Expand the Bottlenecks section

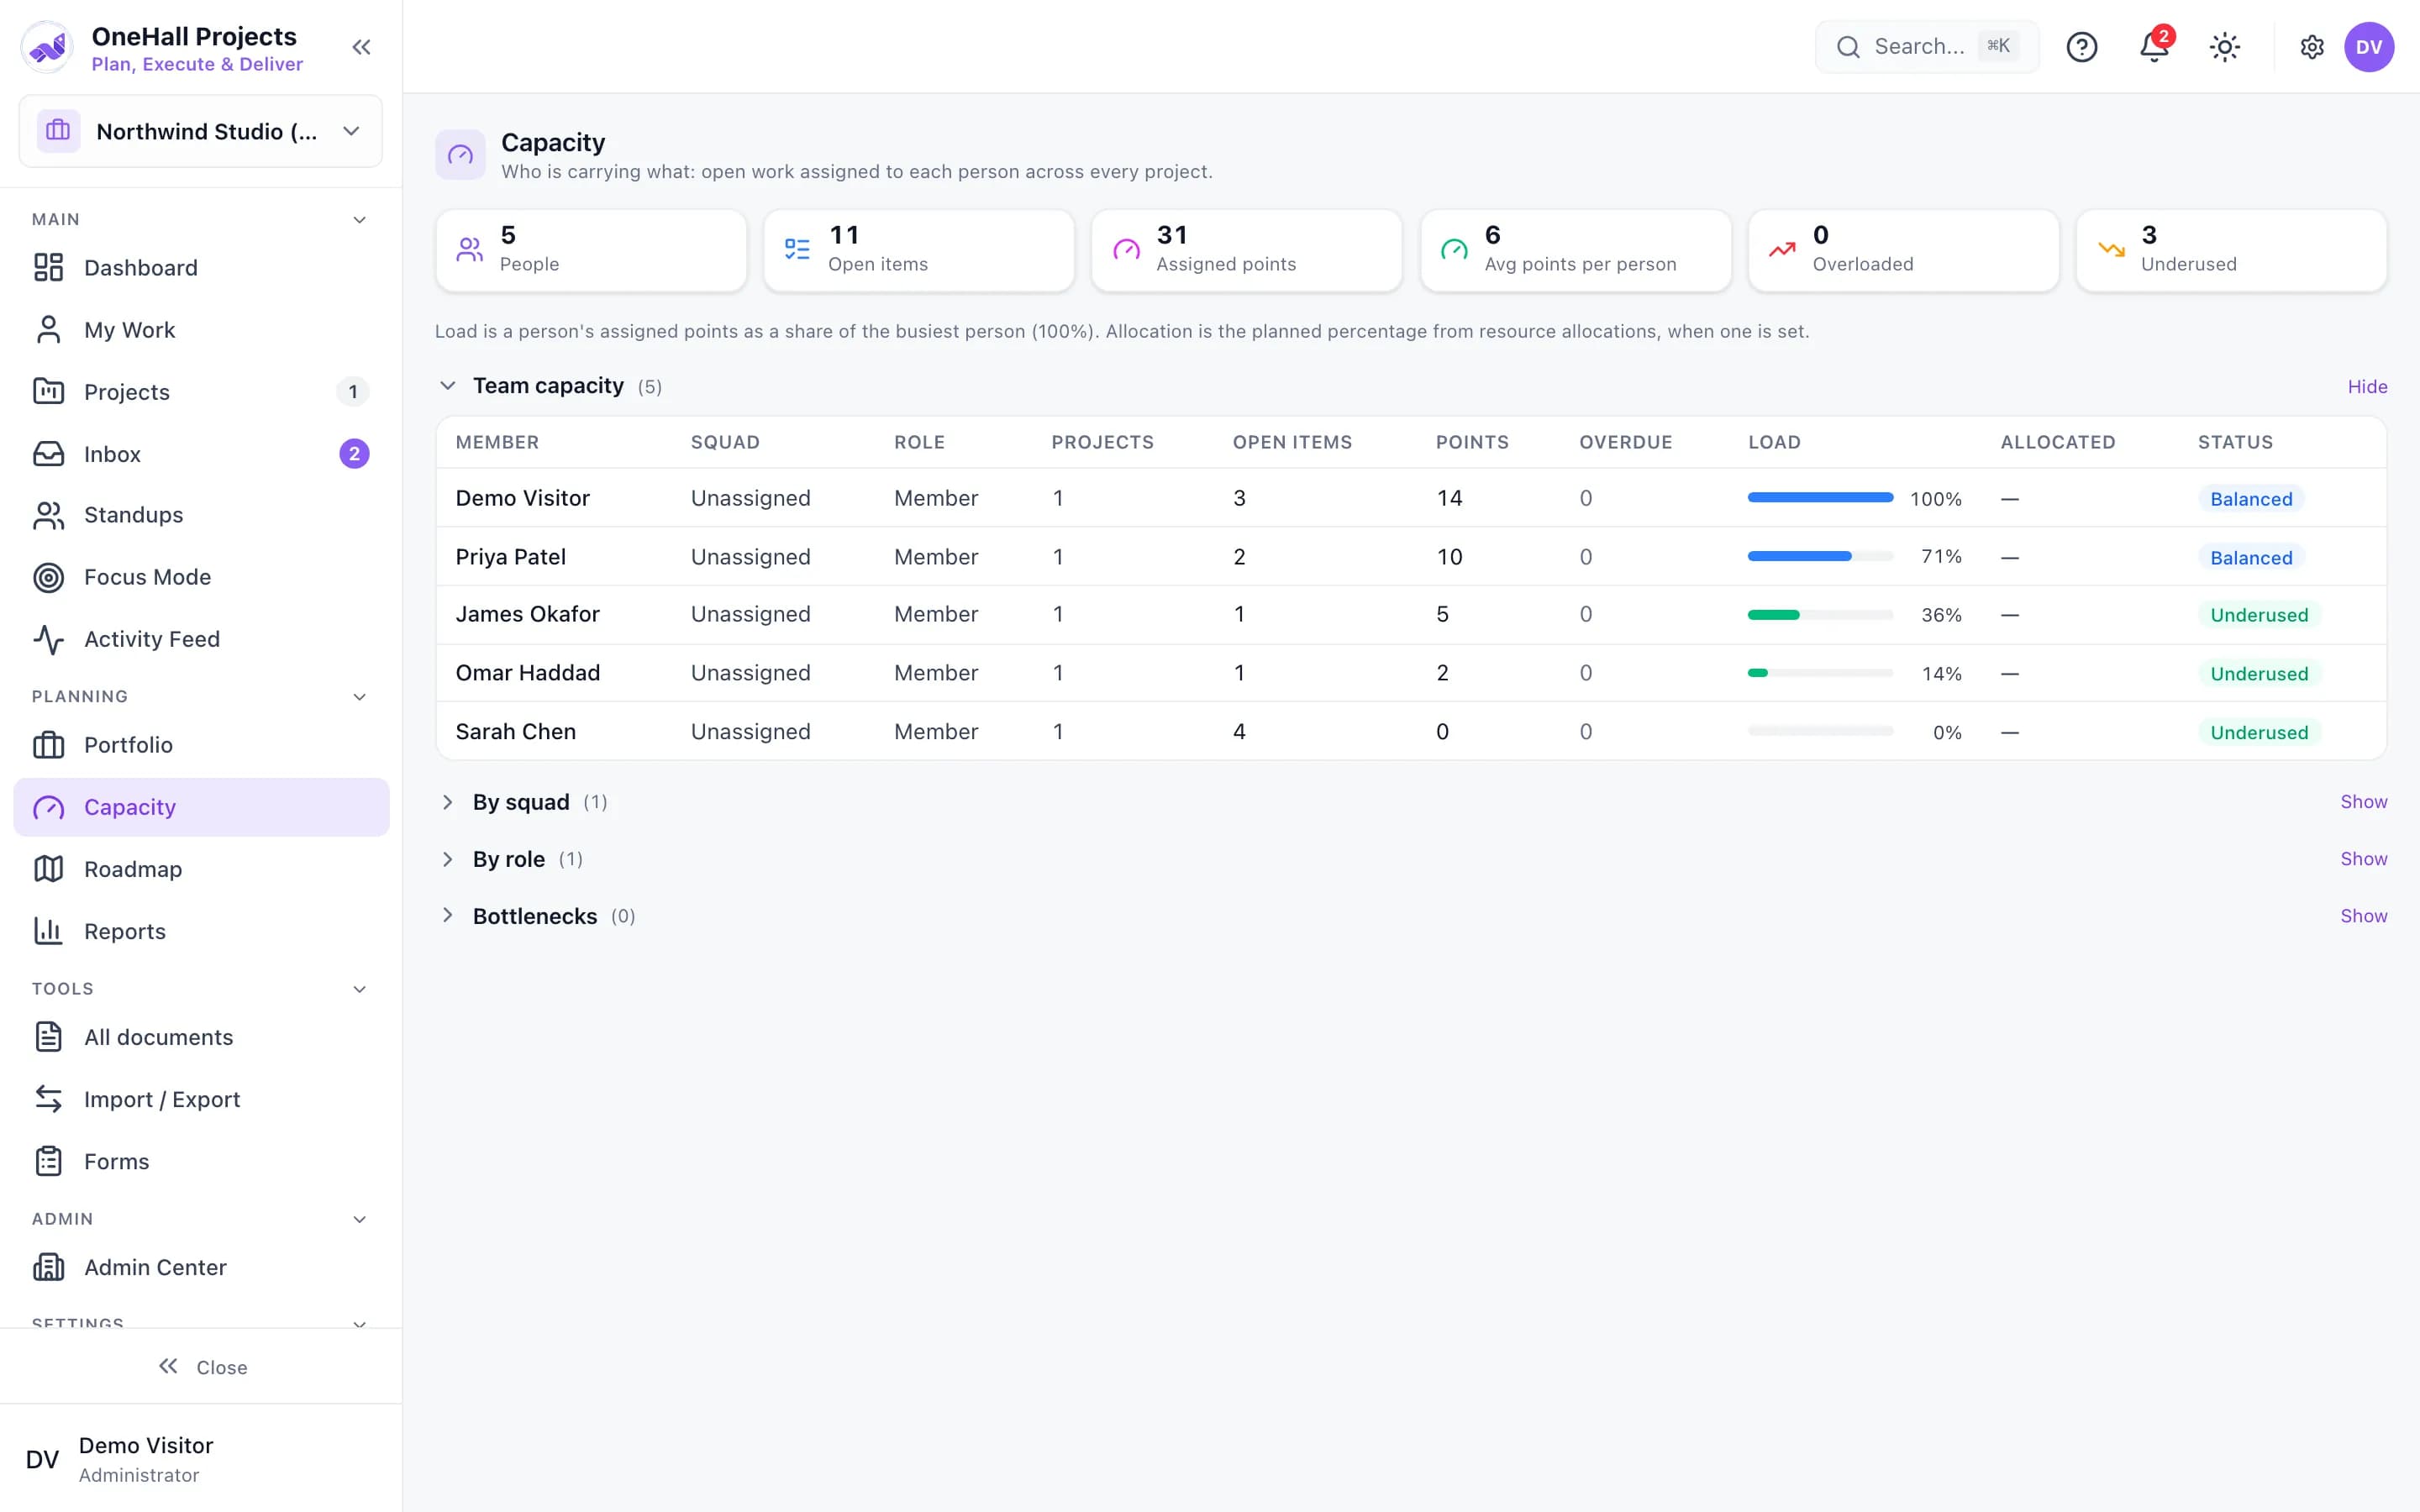(x=448, y=916)
